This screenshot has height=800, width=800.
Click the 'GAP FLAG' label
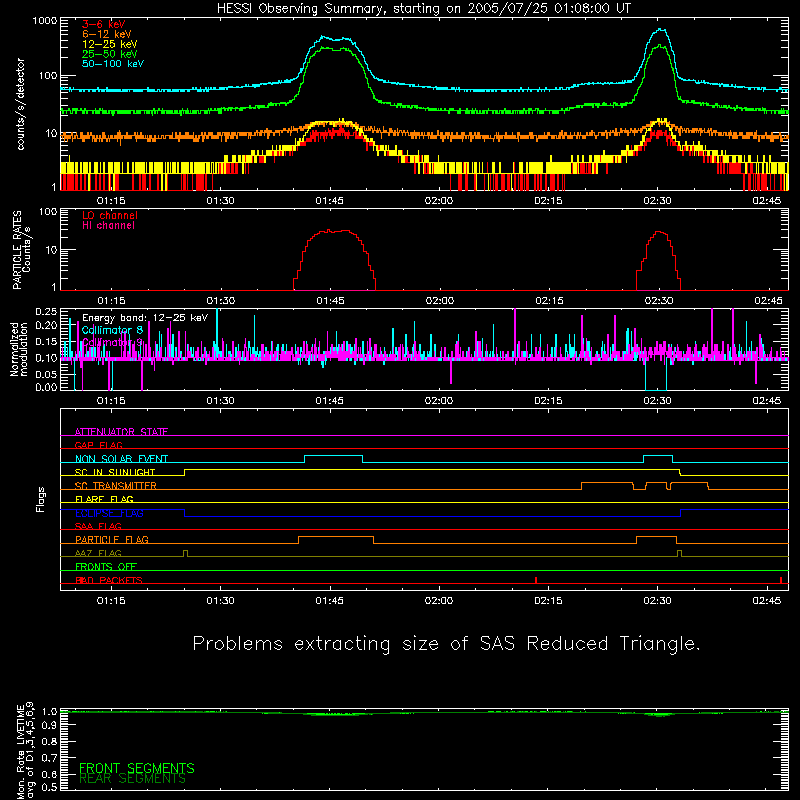tap(98, 445)
